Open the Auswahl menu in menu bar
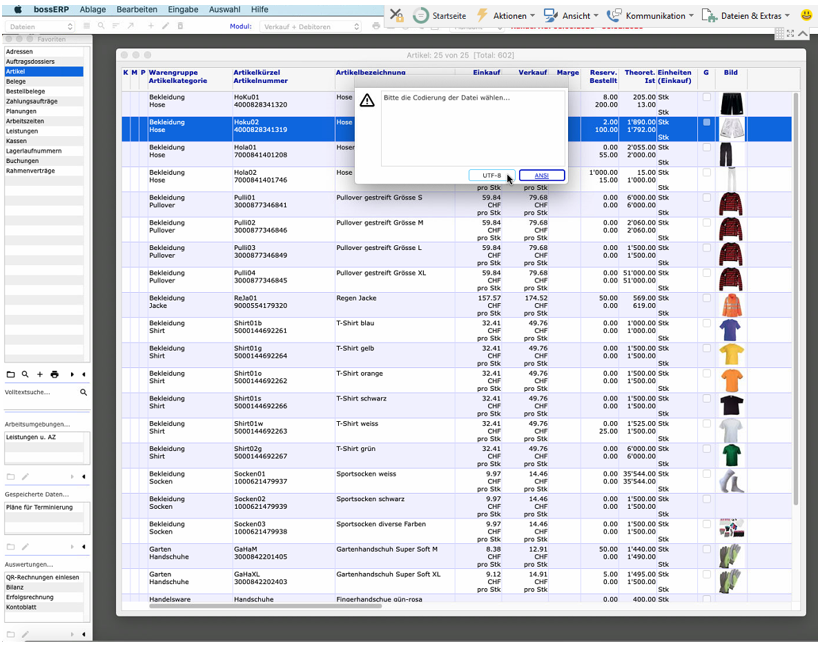This screenshot has width=826, height=645. (224, 9)
